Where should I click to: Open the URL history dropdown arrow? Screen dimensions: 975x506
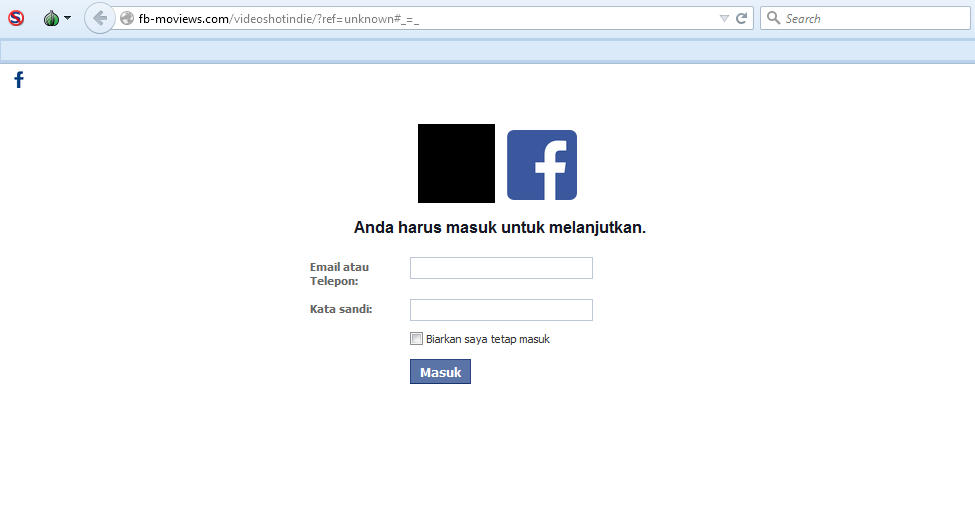724,18
